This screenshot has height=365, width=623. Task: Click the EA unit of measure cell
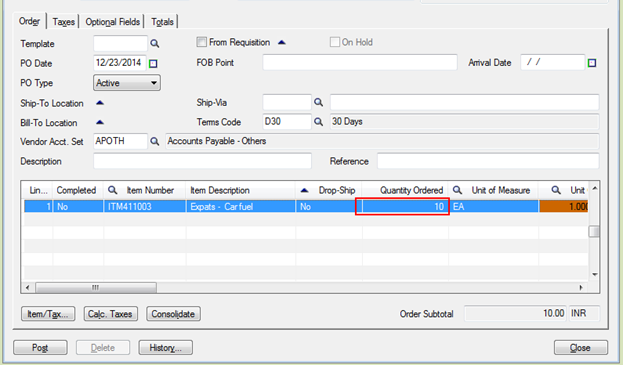click(494, 207)
